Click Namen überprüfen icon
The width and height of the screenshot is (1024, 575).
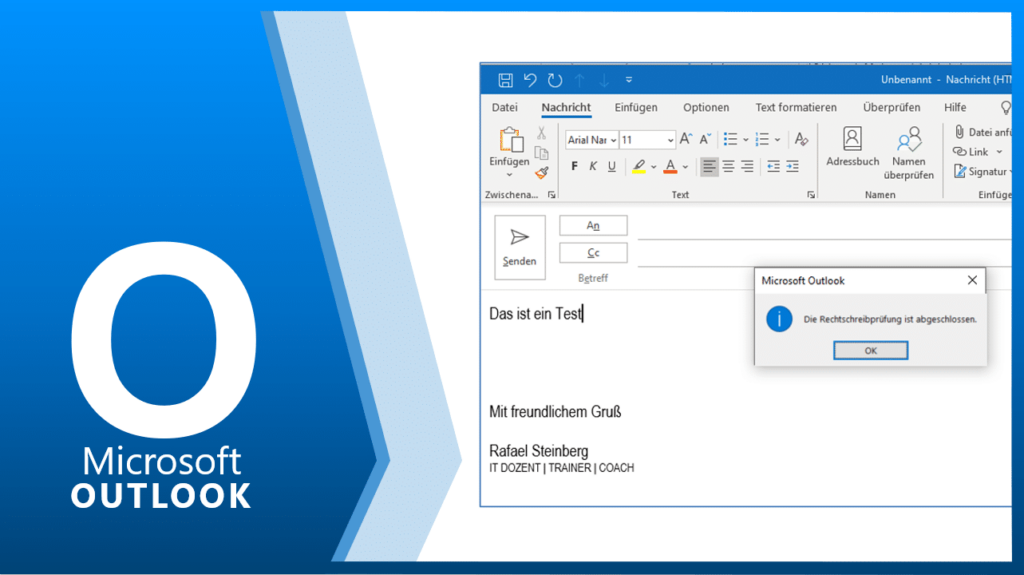908,146
